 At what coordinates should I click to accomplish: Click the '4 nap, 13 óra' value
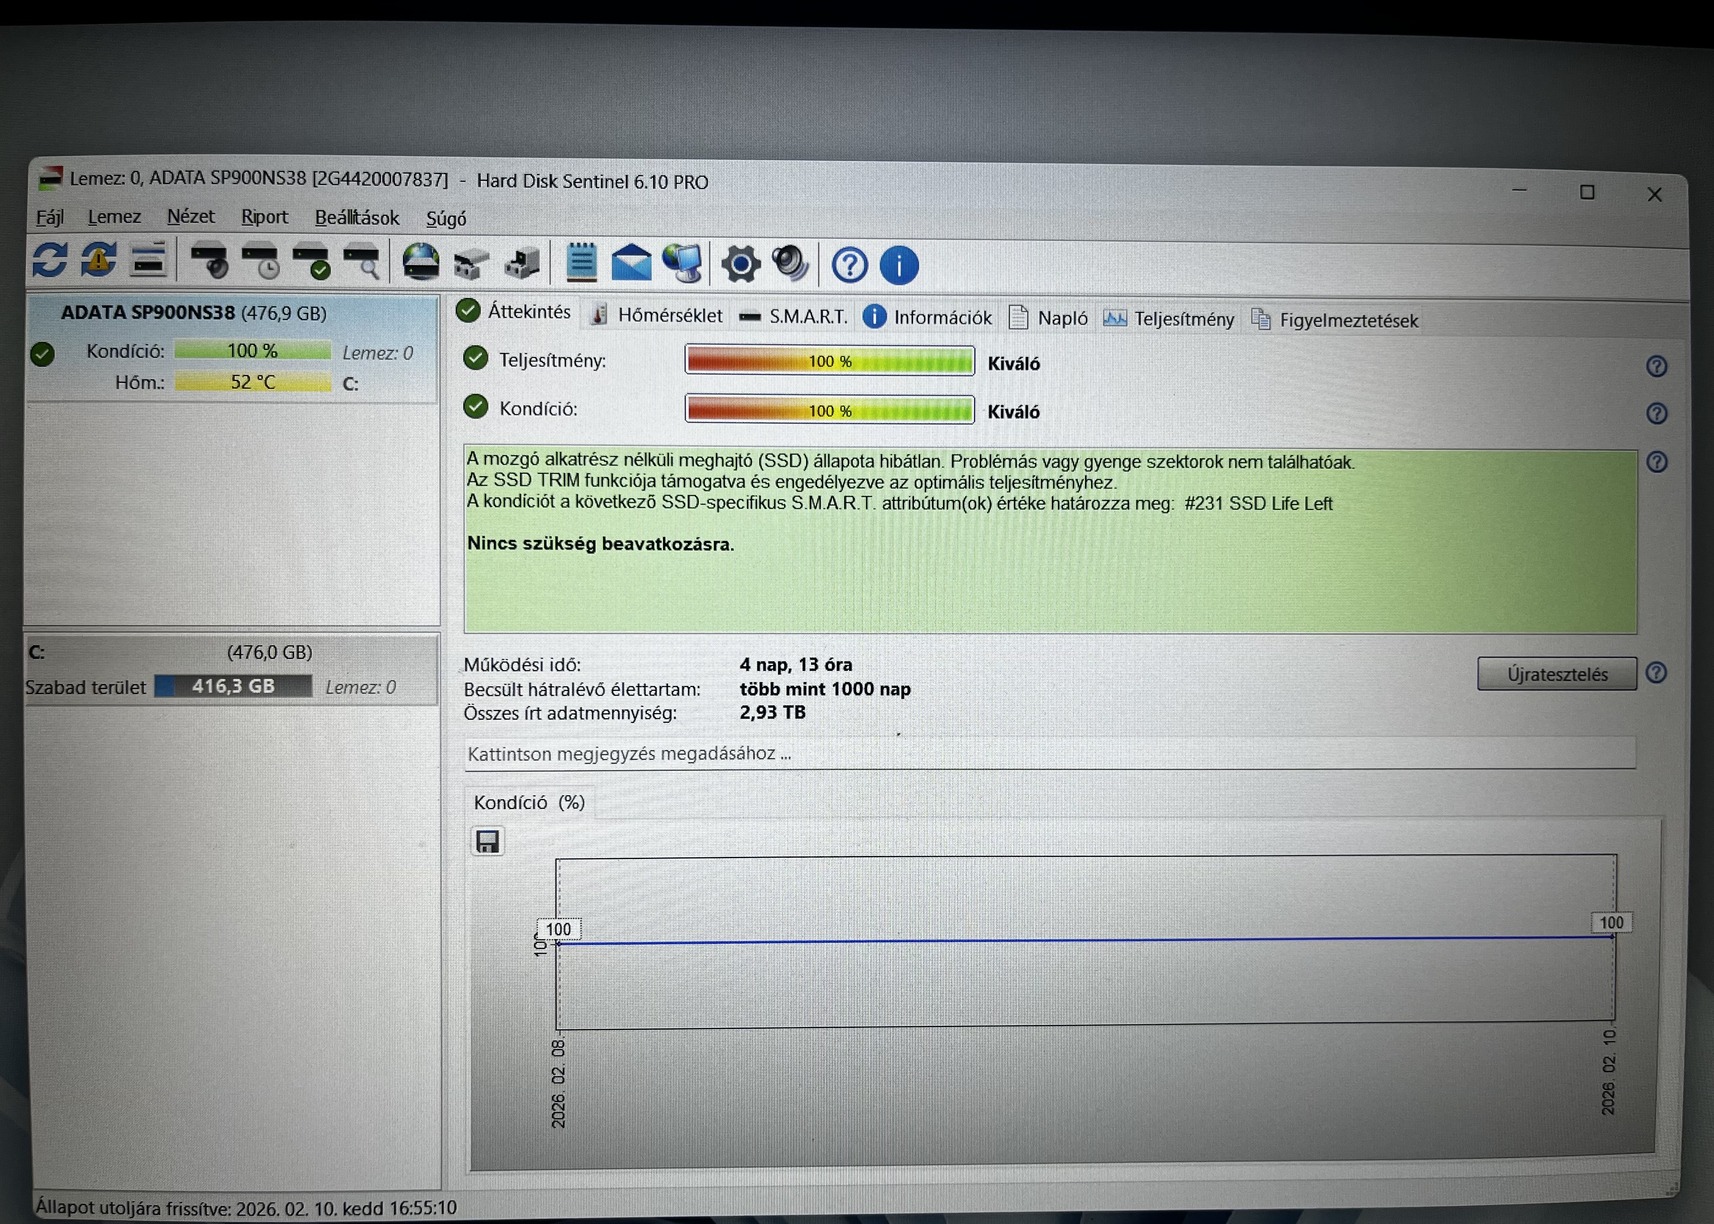tap(796, 665)
